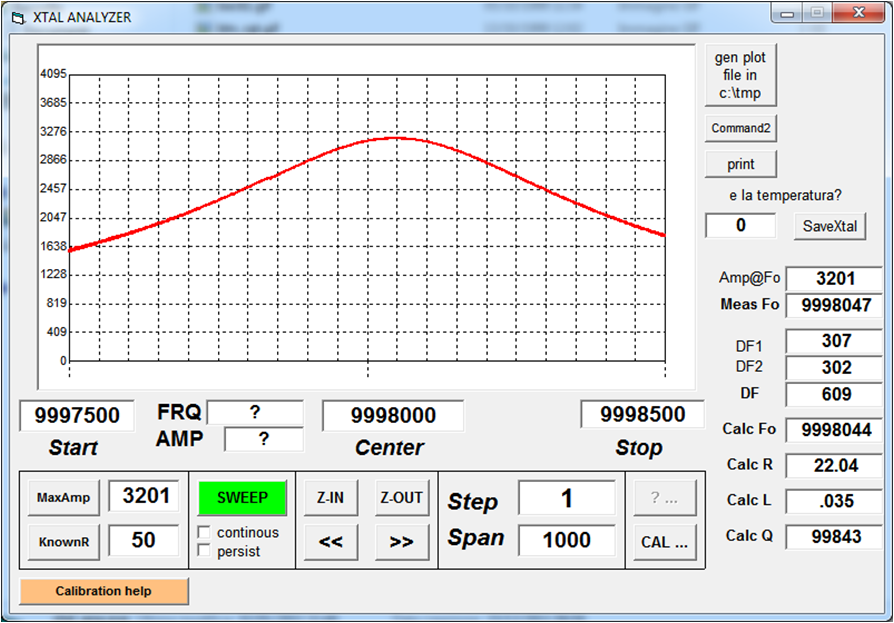Minimize the XTAL ANALYZER window
This screenshot has height=623, width=894.
(787, 13)
